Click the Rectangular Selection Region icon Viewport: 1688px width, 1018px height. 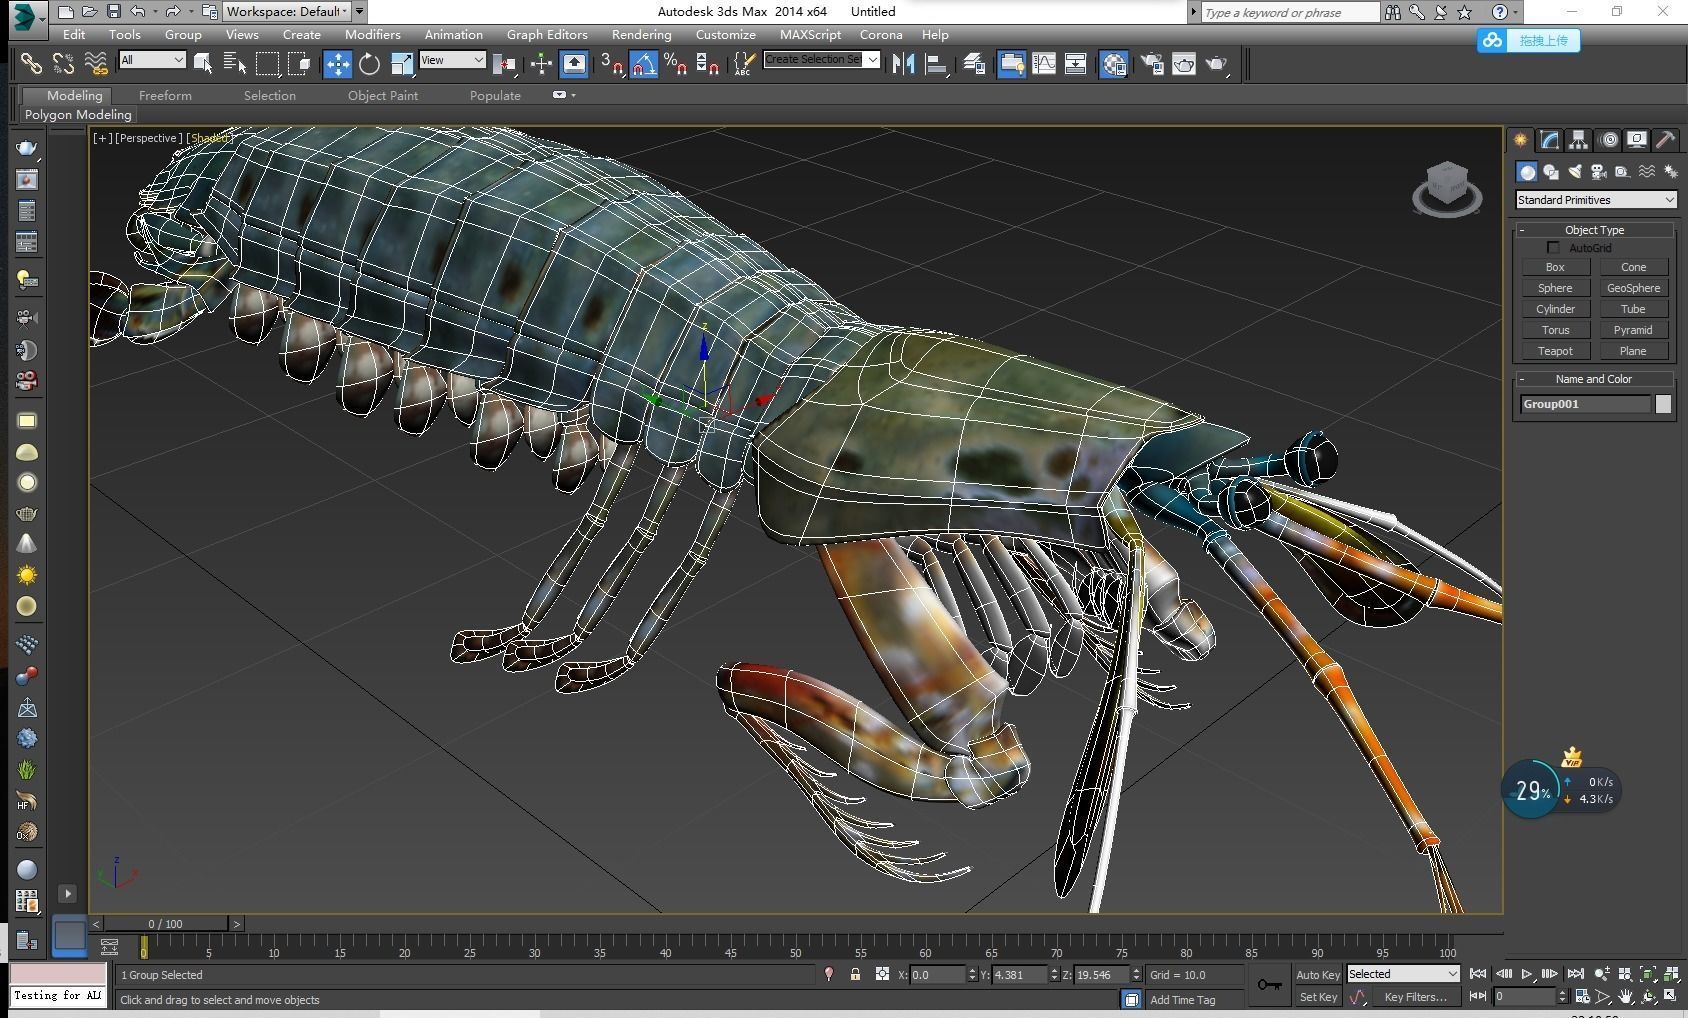(x=267, y=64)
